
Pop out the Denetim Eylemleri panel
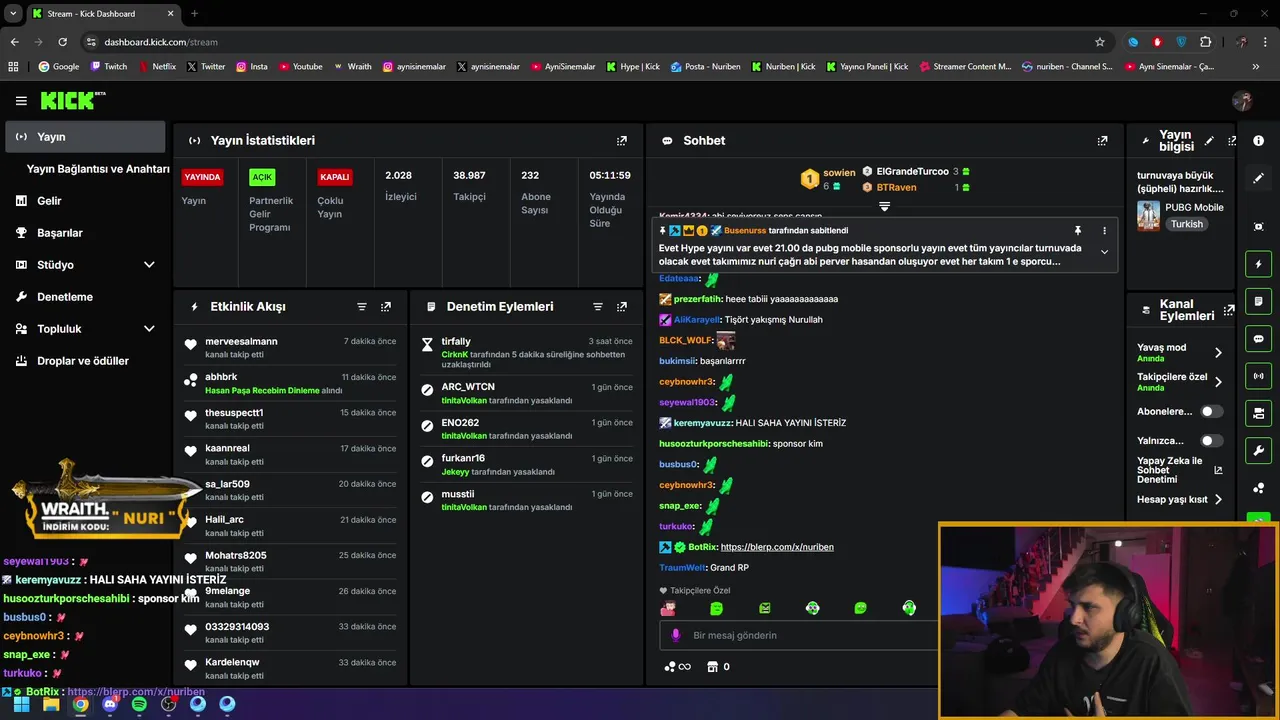click(x=622, y=307)
